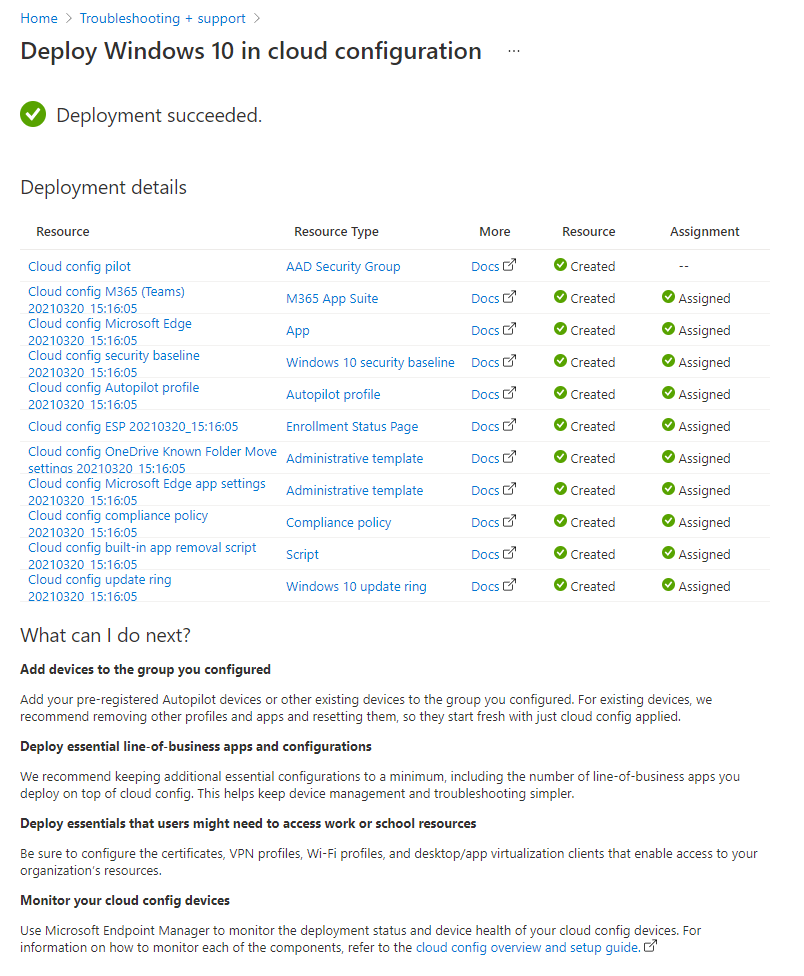Image resolution: width=804 pixels, height=976 pixels.
Task: Open Cloud config built-in app removal script
Action: tap(142, 555)
